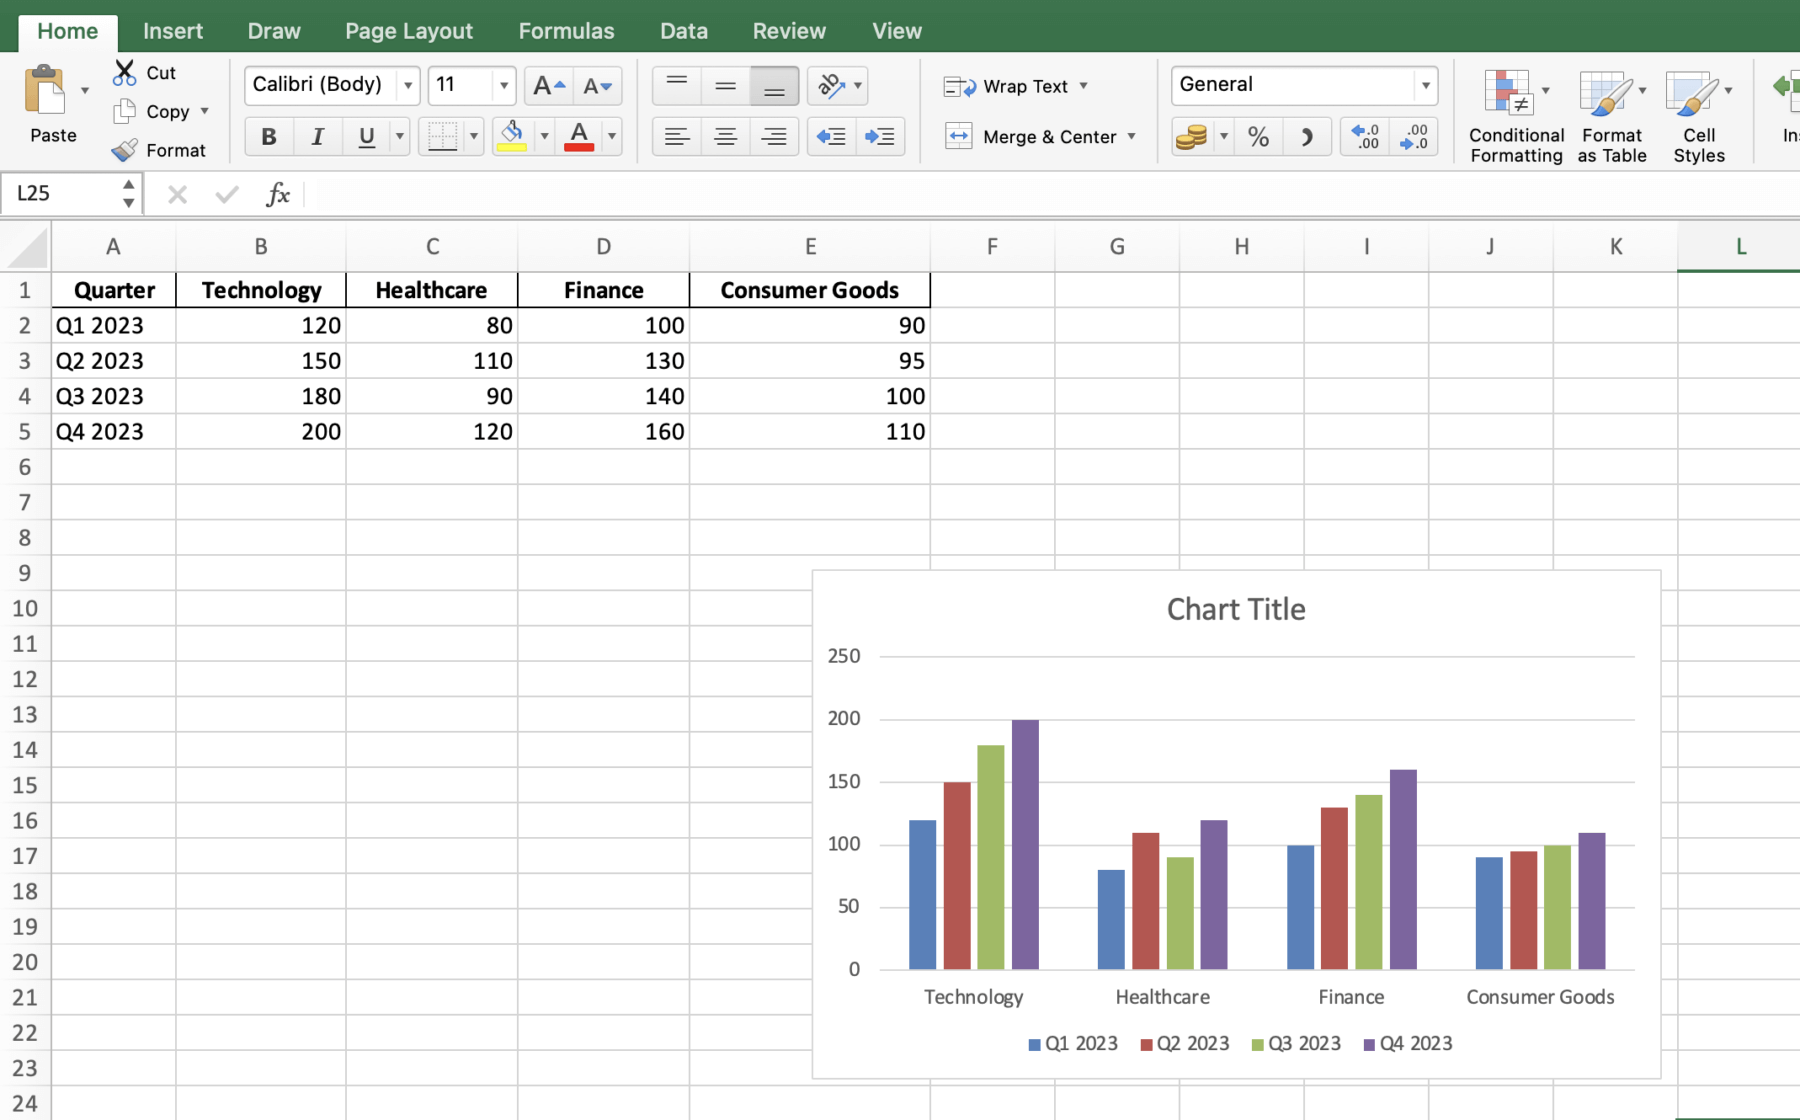Toggle underline formatting
Screen dimensions: 1800x1120
click(x=366, y=137)
